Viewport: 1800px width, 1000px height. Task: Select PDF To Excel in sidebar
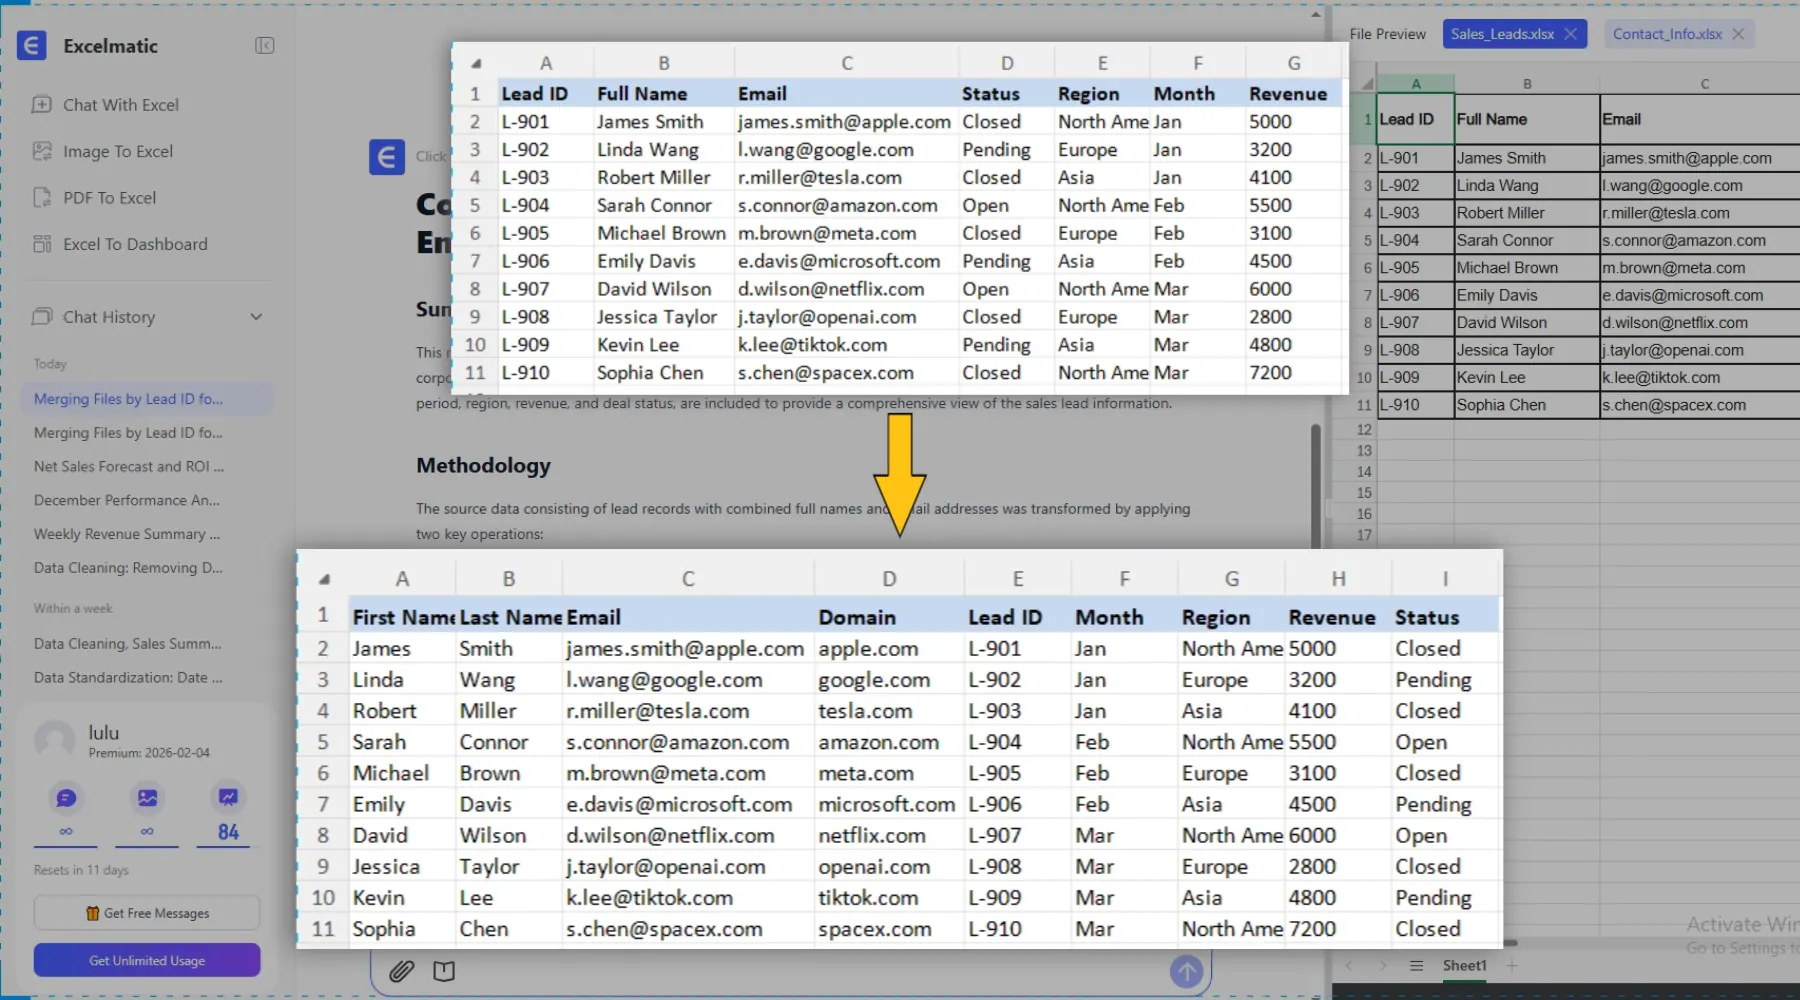coord(109,198)
